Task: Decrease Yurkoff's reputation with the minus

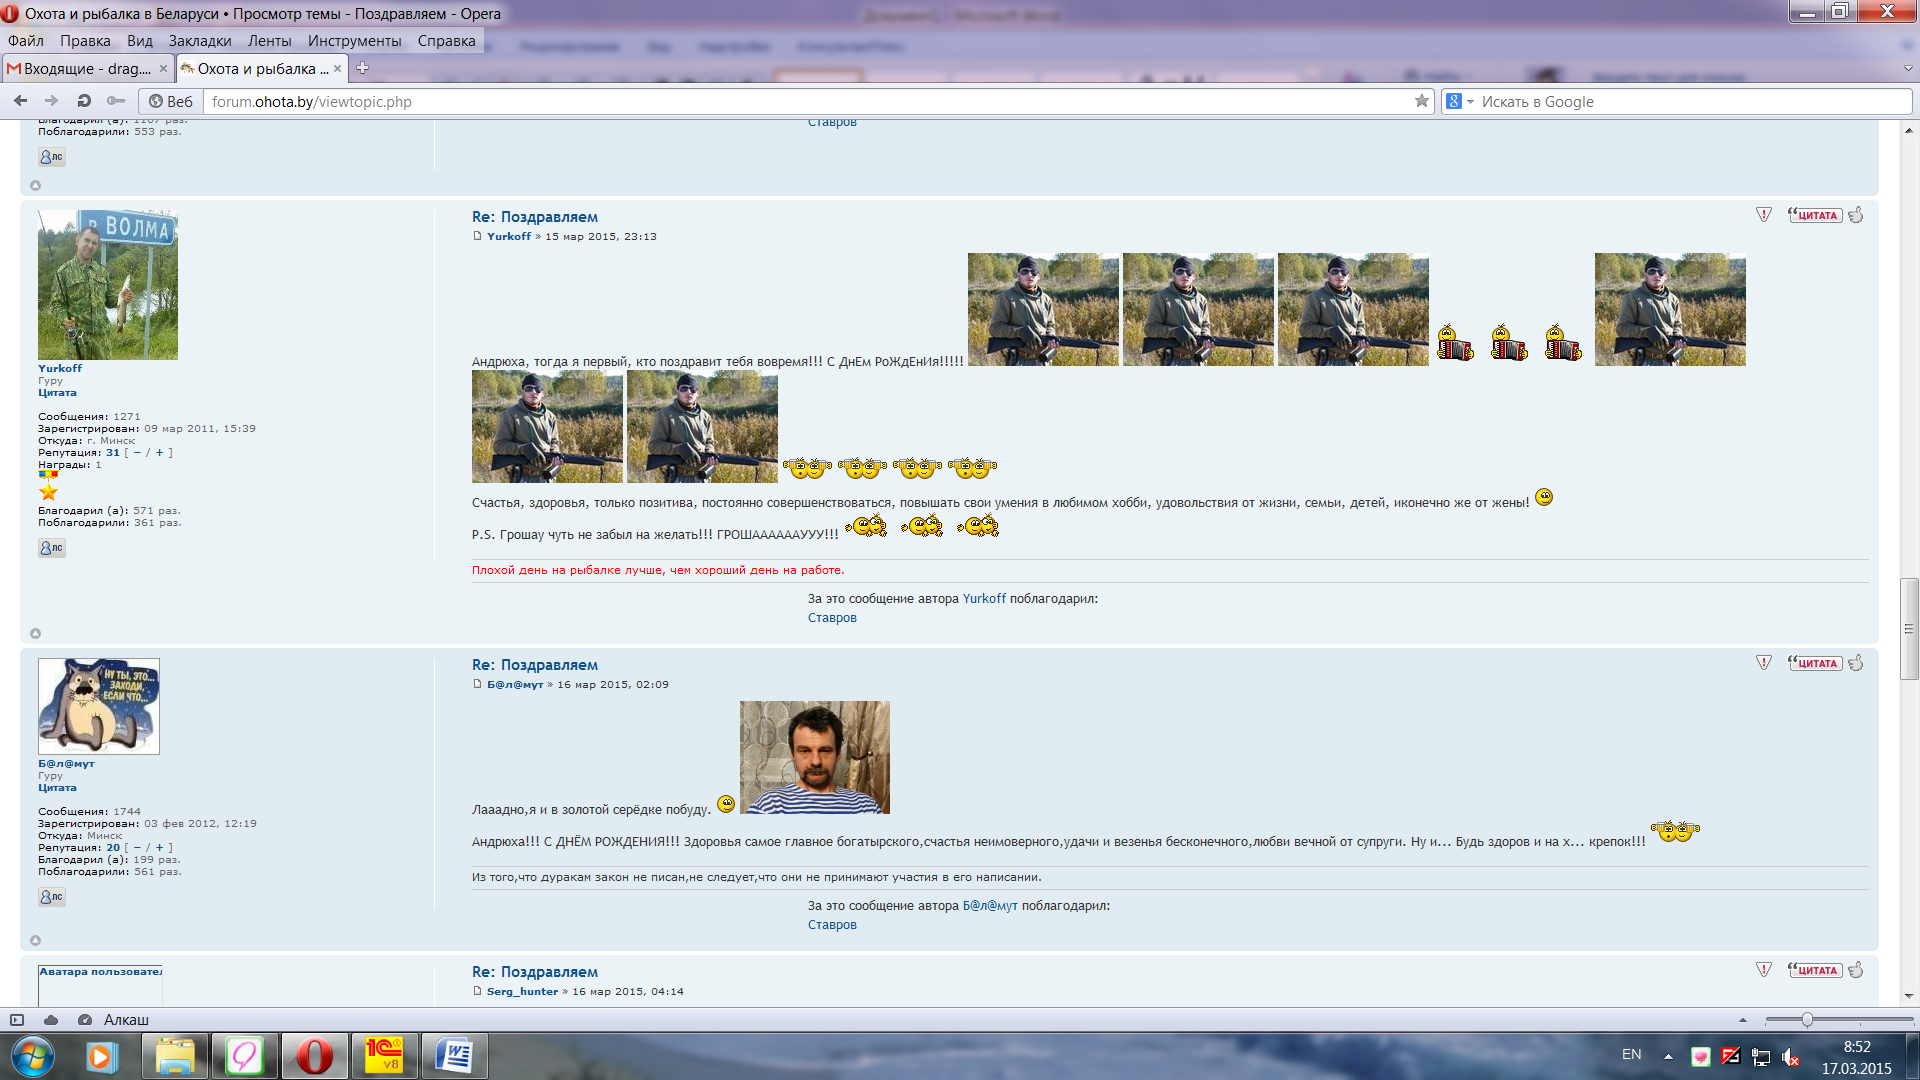Action: 137,453
